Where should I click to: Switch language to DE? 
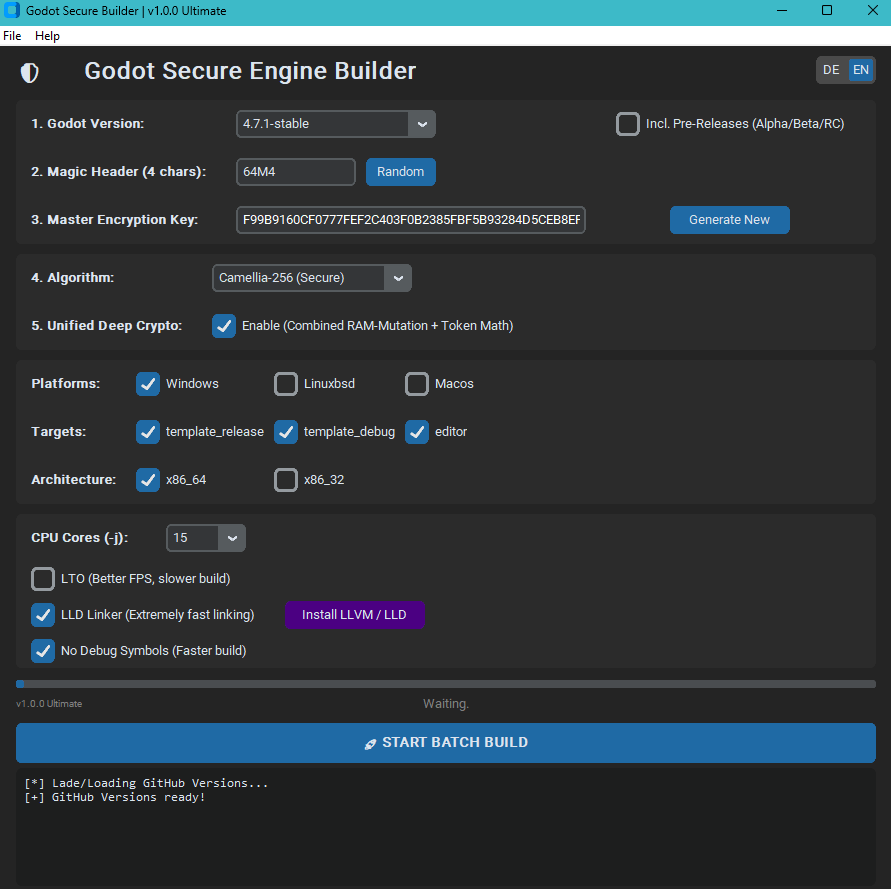[831, 70]
